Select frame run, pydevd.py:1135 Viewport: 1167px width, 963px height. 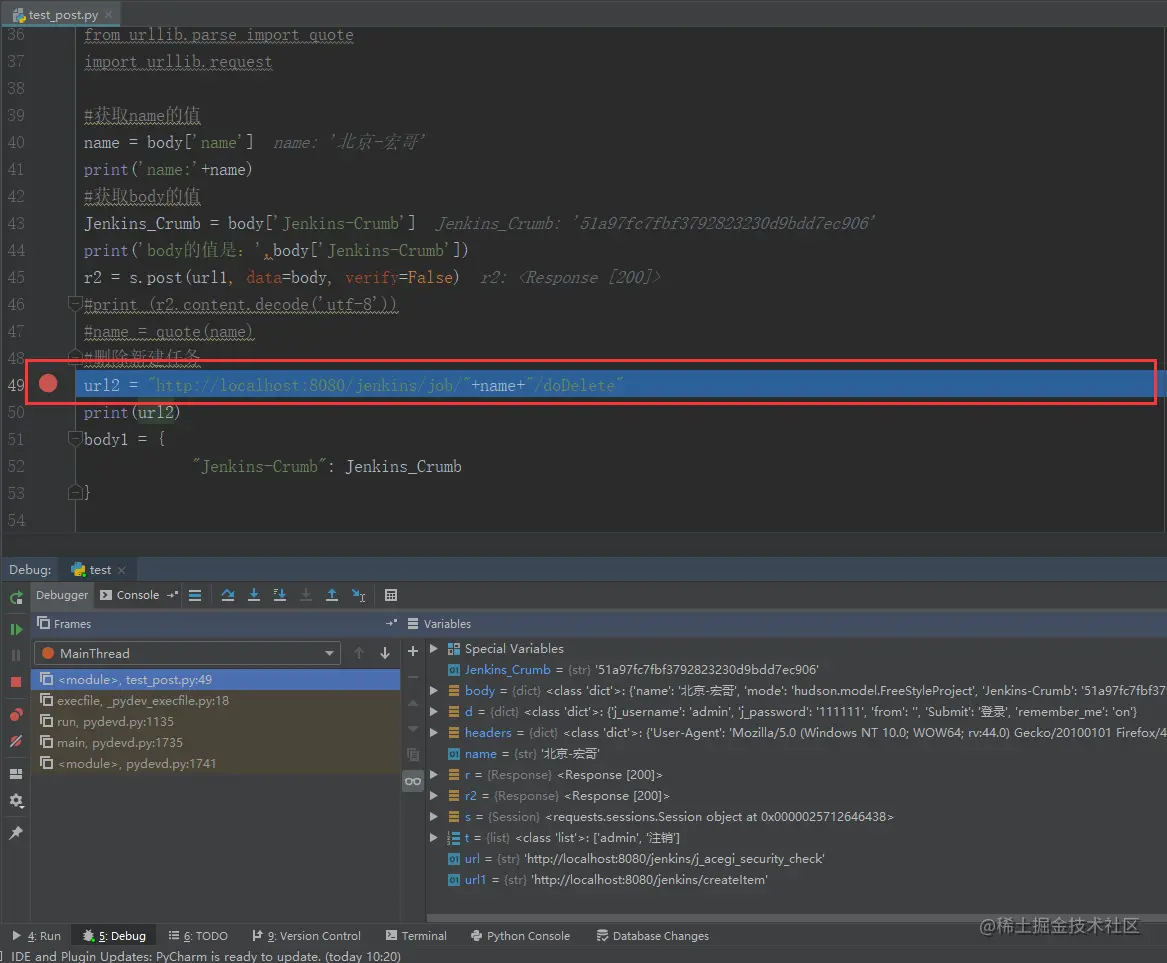click(x=216, y=722)
